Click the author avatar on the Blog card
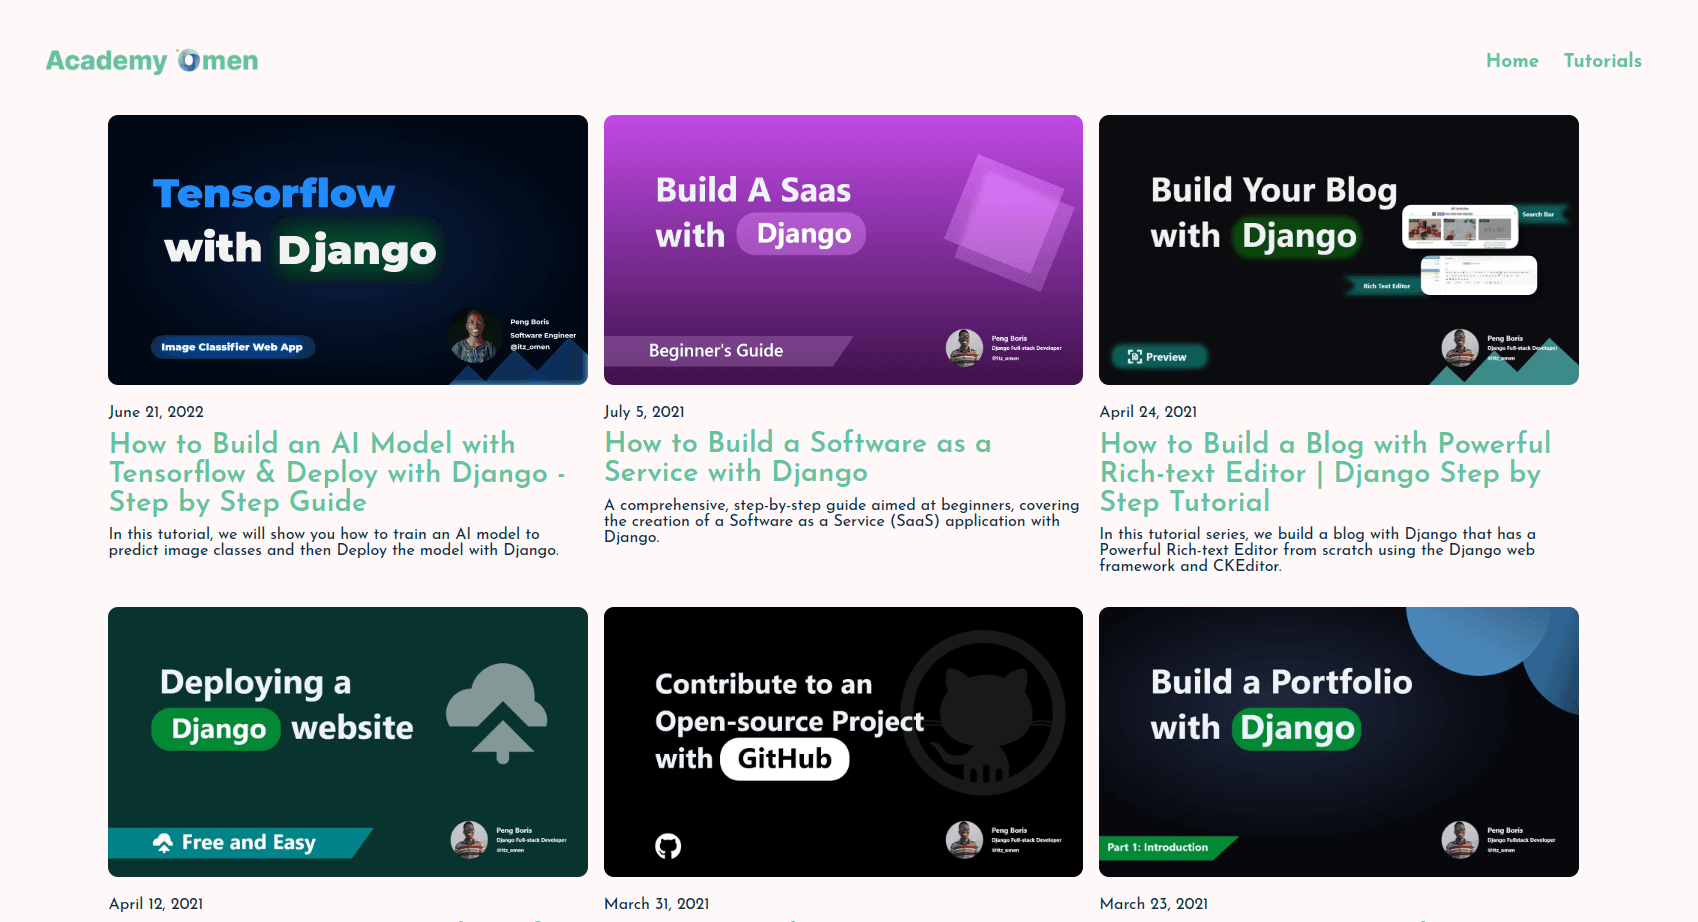This screenshot has width=1698, height=922. (x=1460, y=348)
